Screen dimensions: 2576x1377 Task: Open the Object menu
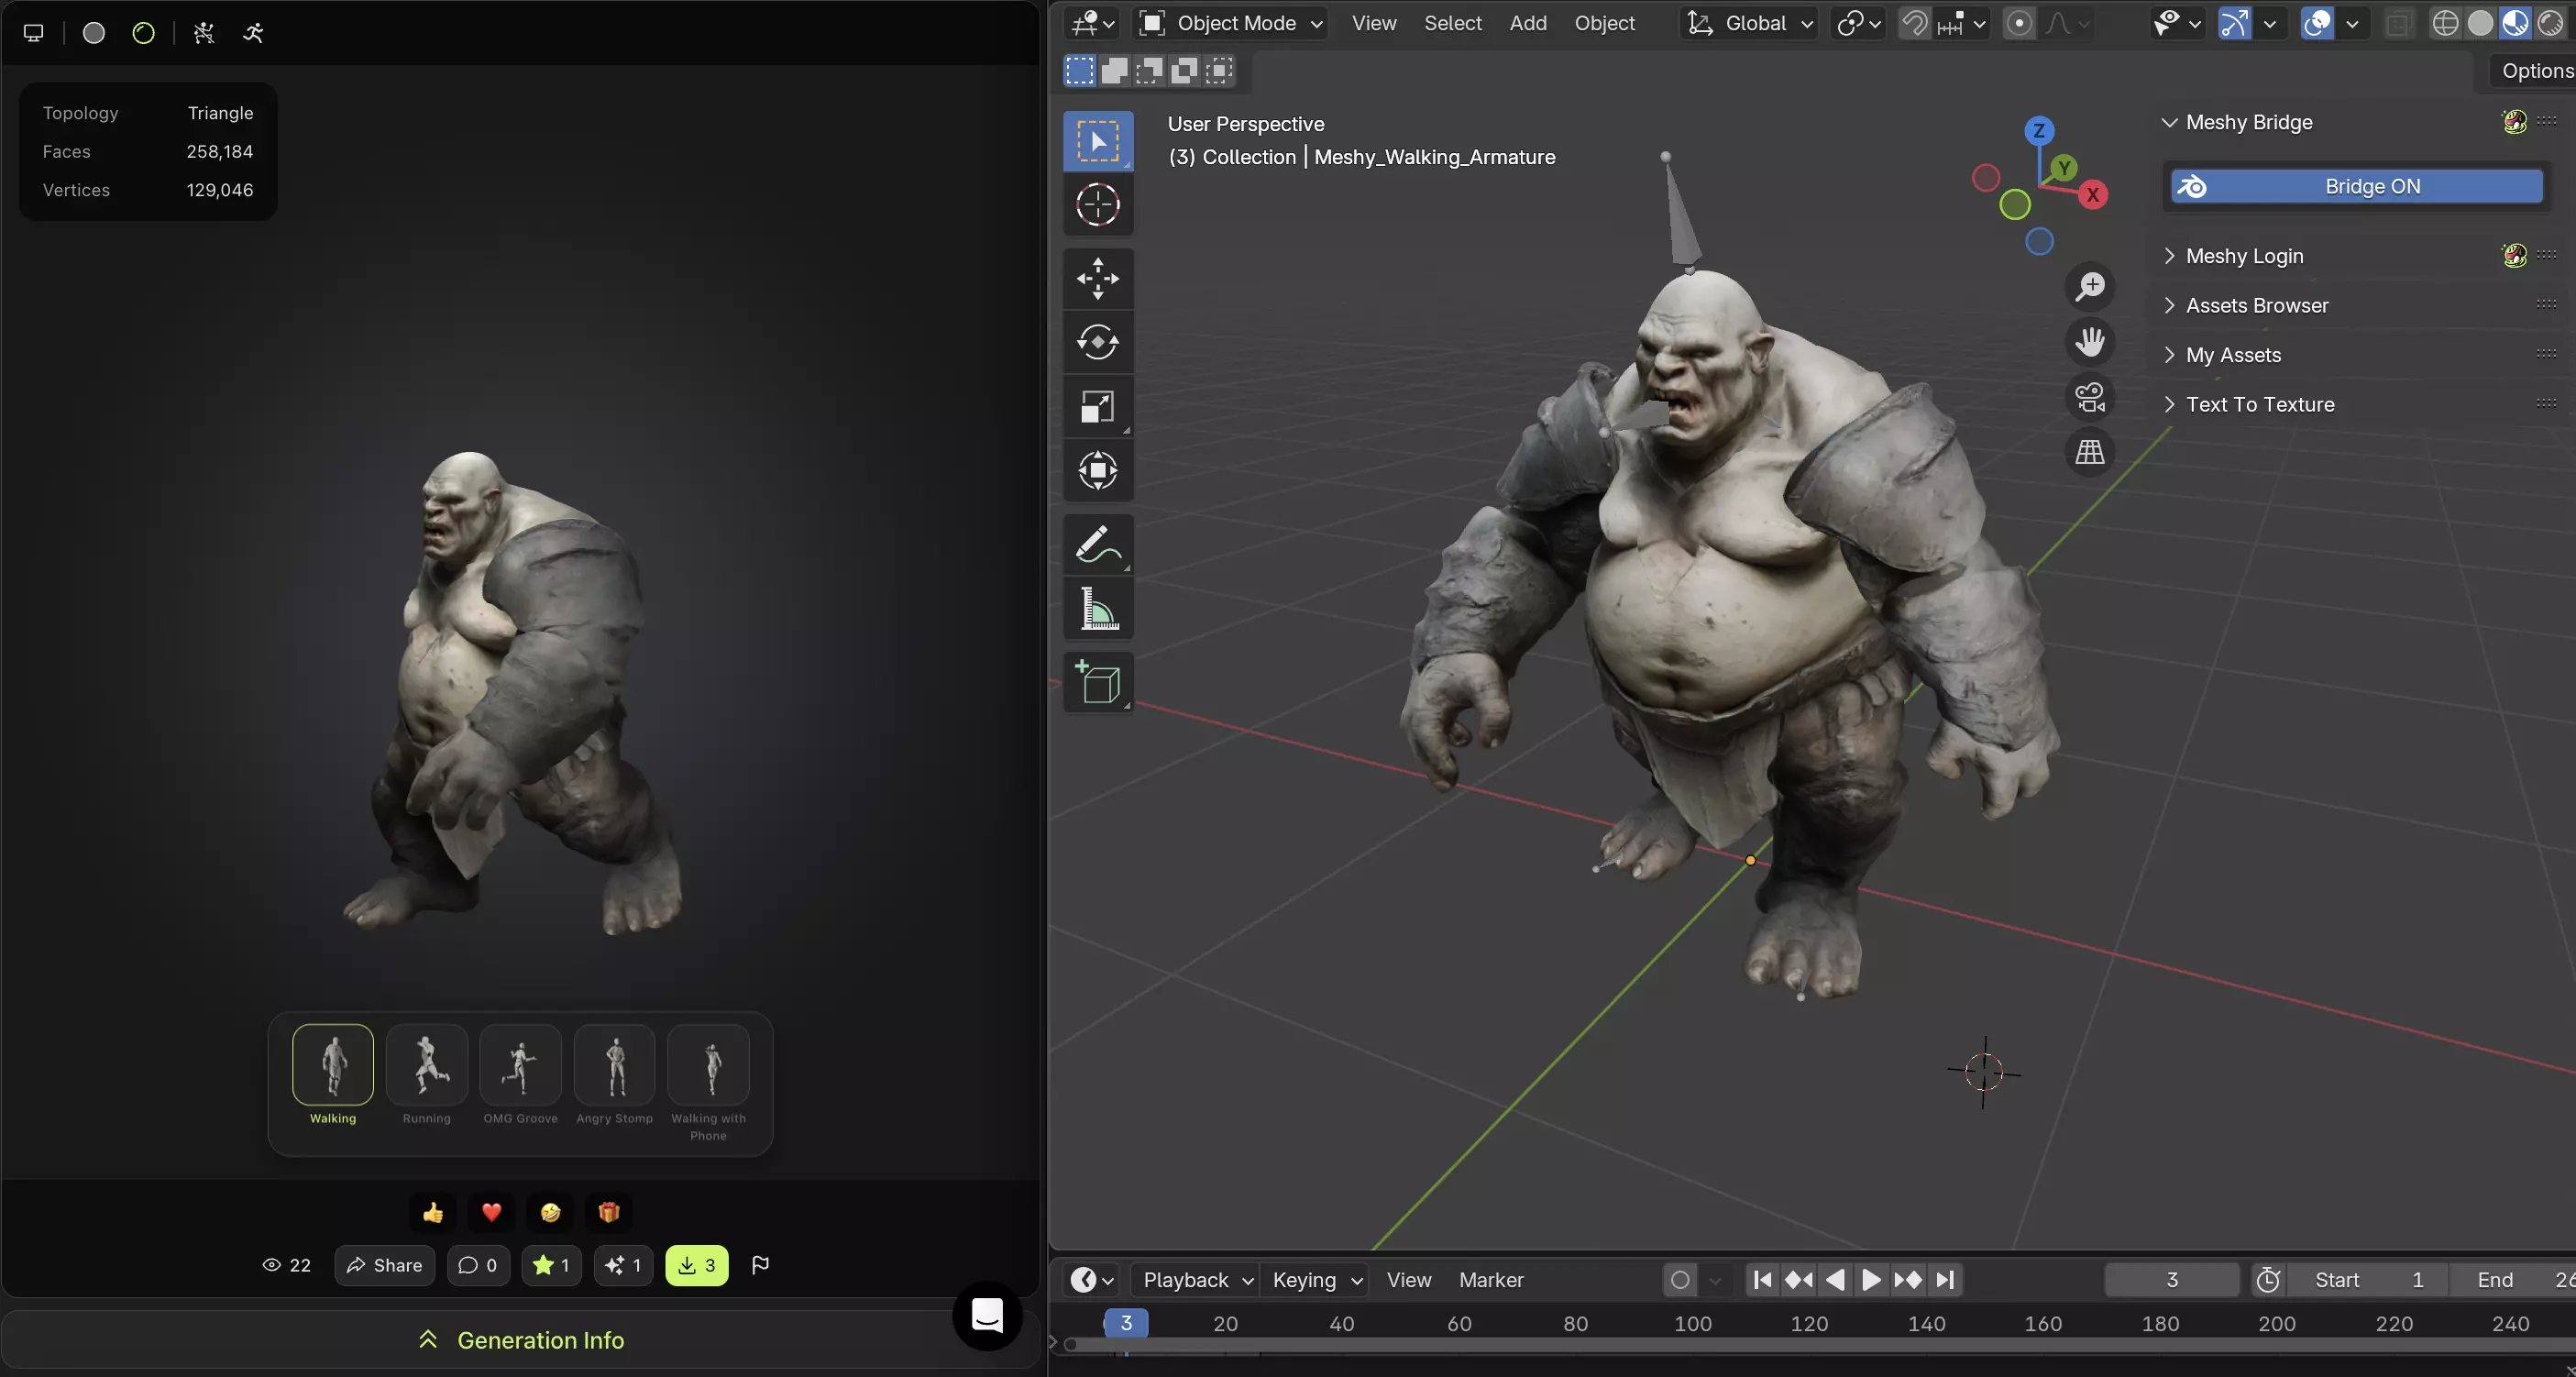tap(1604, 23)
